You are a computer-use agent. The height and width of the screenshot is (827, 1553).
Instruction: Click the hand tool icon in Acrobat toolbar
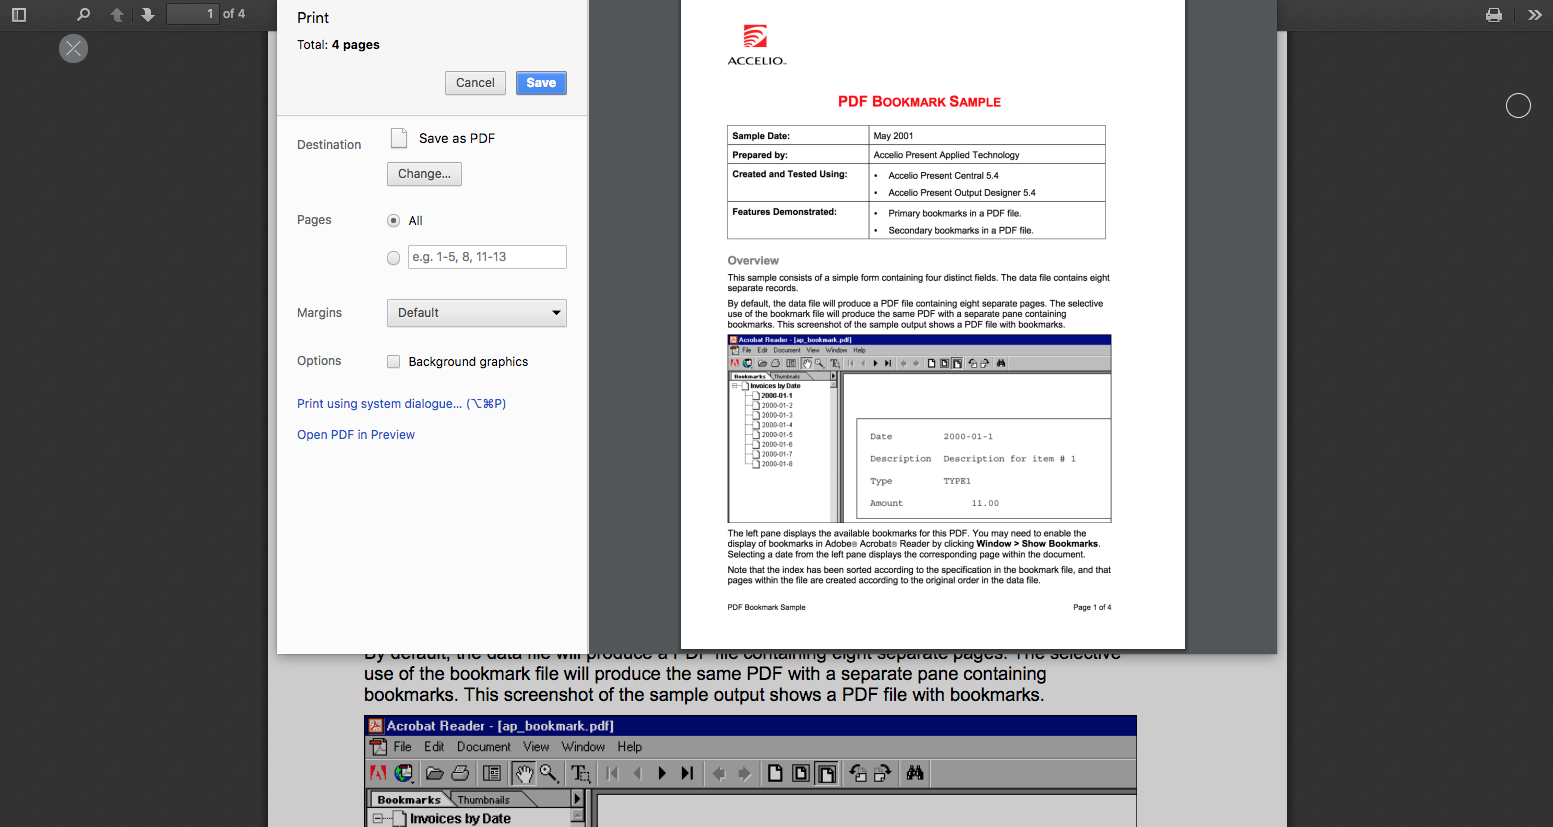point(524,773)
